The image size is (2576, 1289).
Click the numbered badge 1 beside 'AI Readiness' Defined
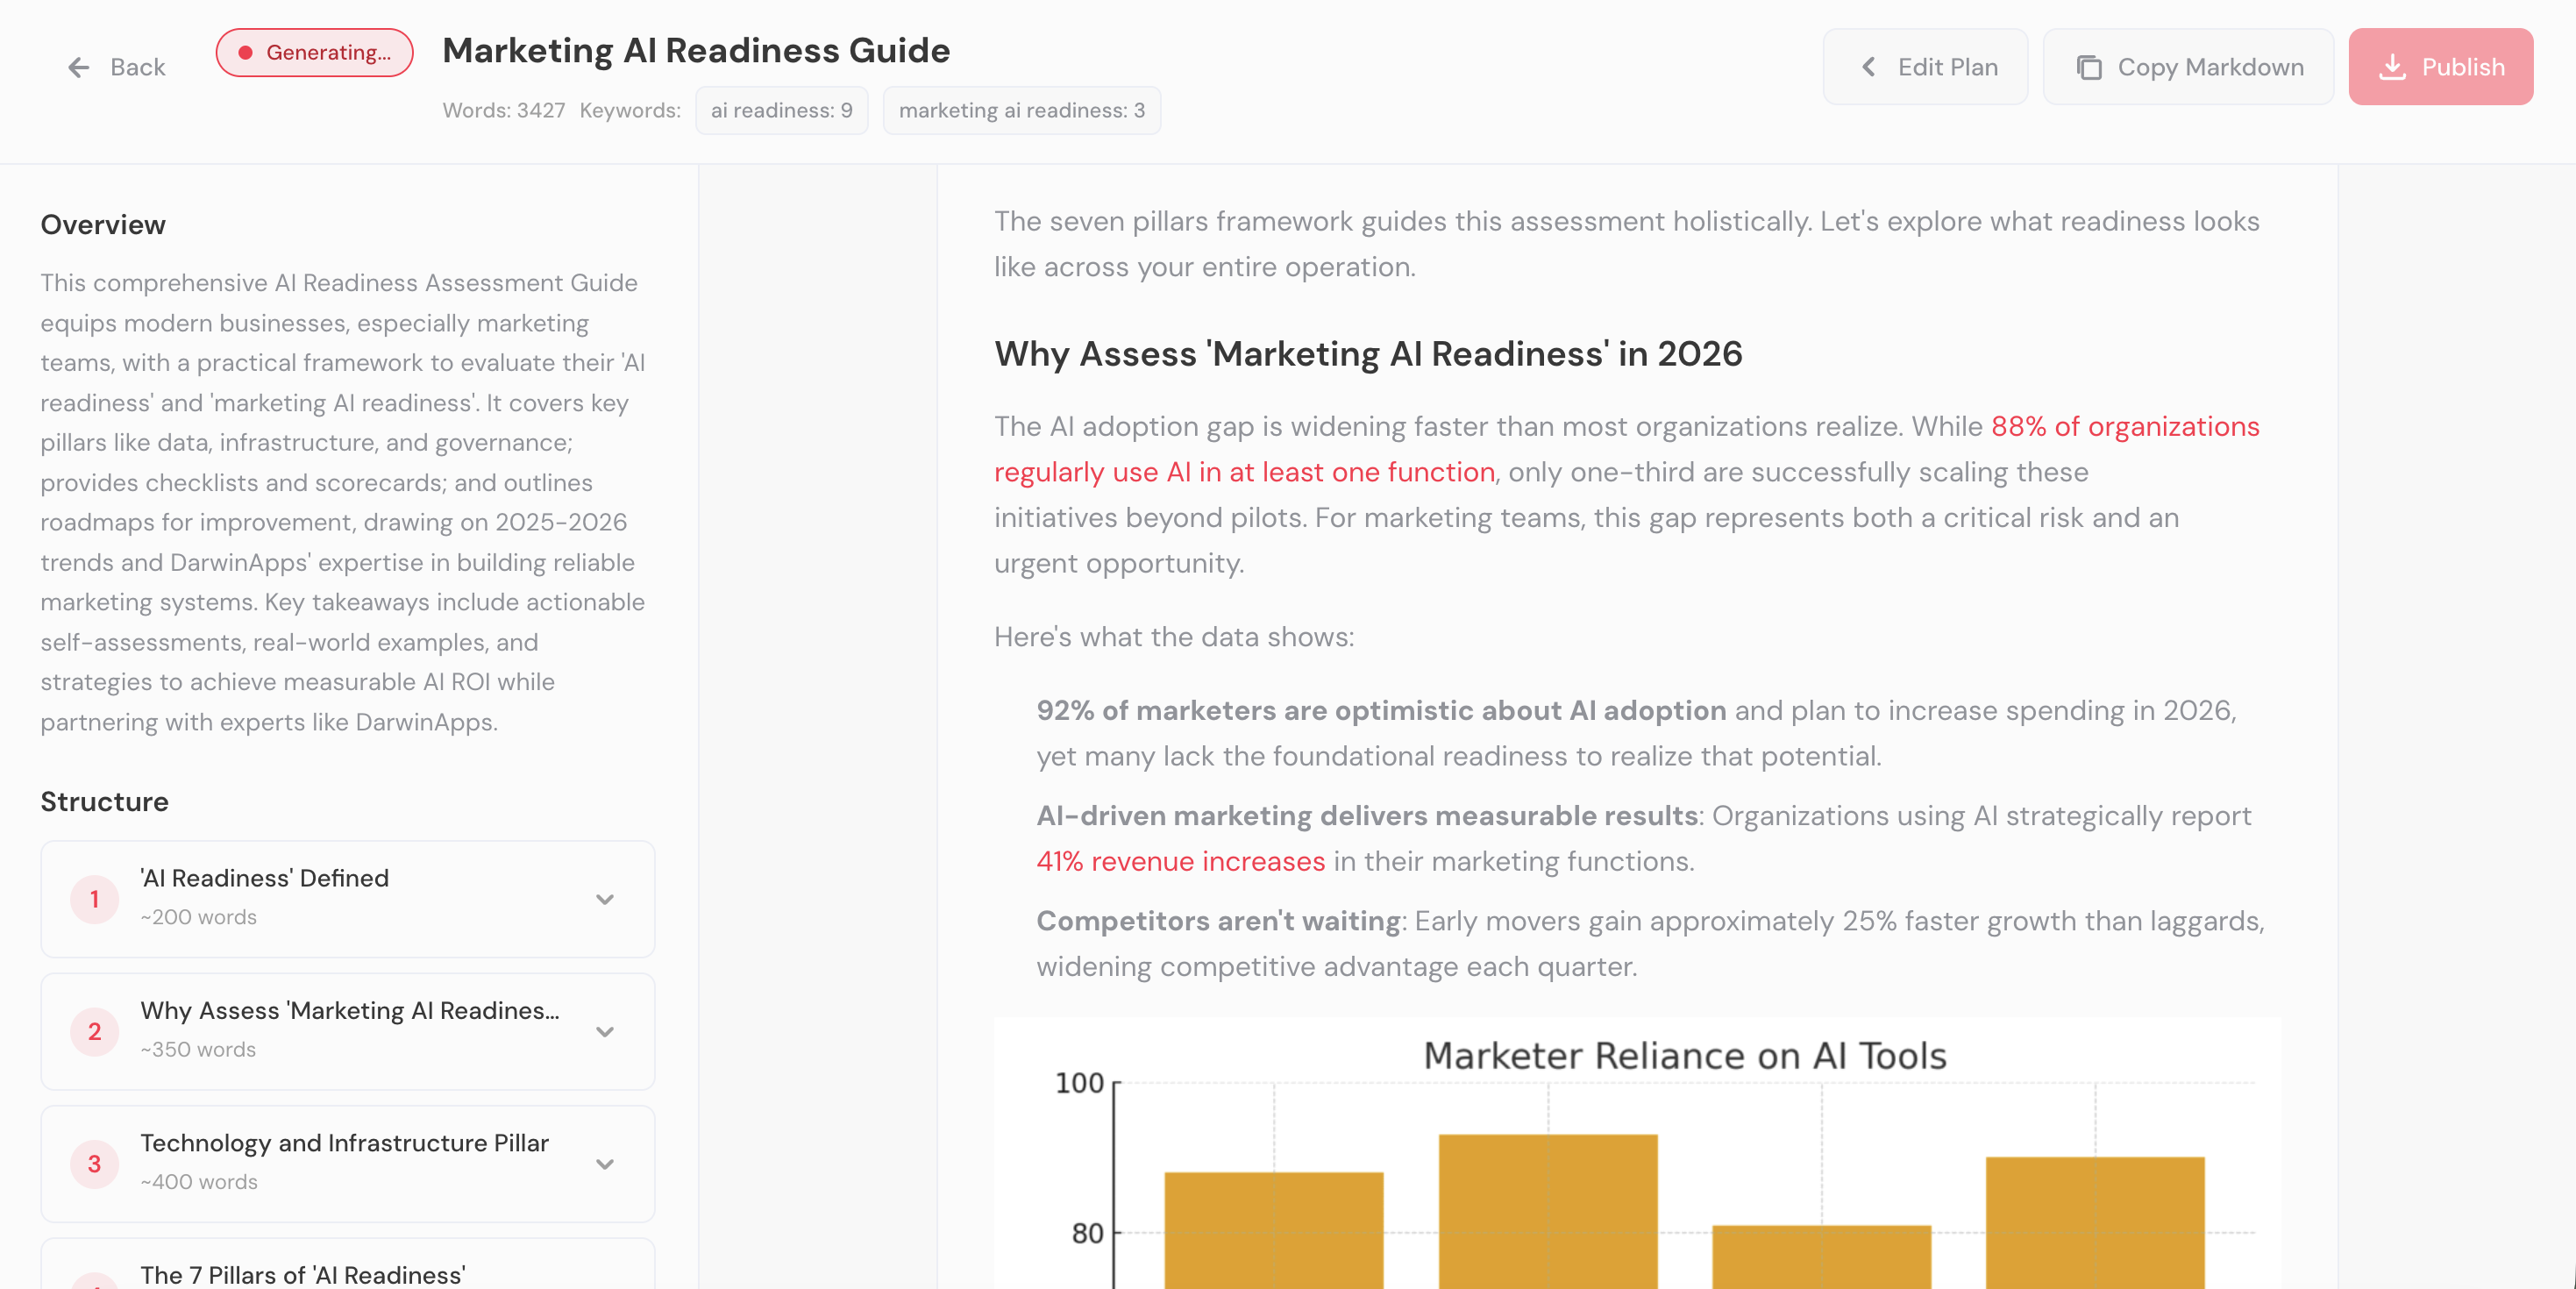pos(94,899)
